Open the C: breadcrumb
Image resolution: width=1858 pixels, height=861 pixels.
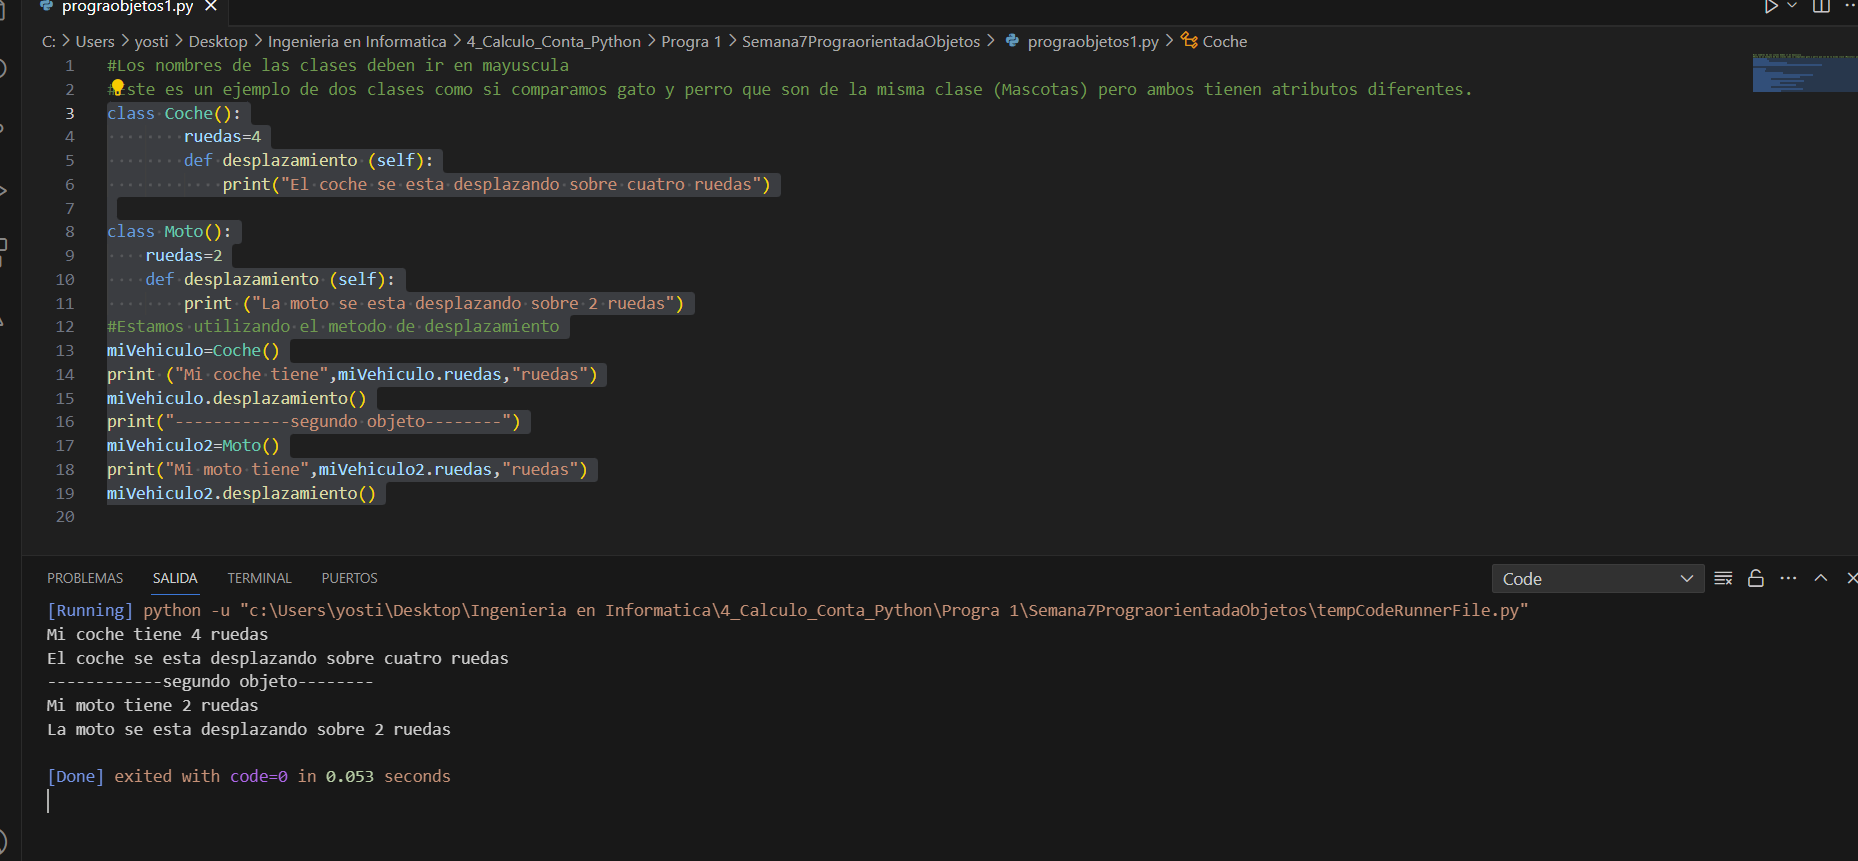pos(49,41)
